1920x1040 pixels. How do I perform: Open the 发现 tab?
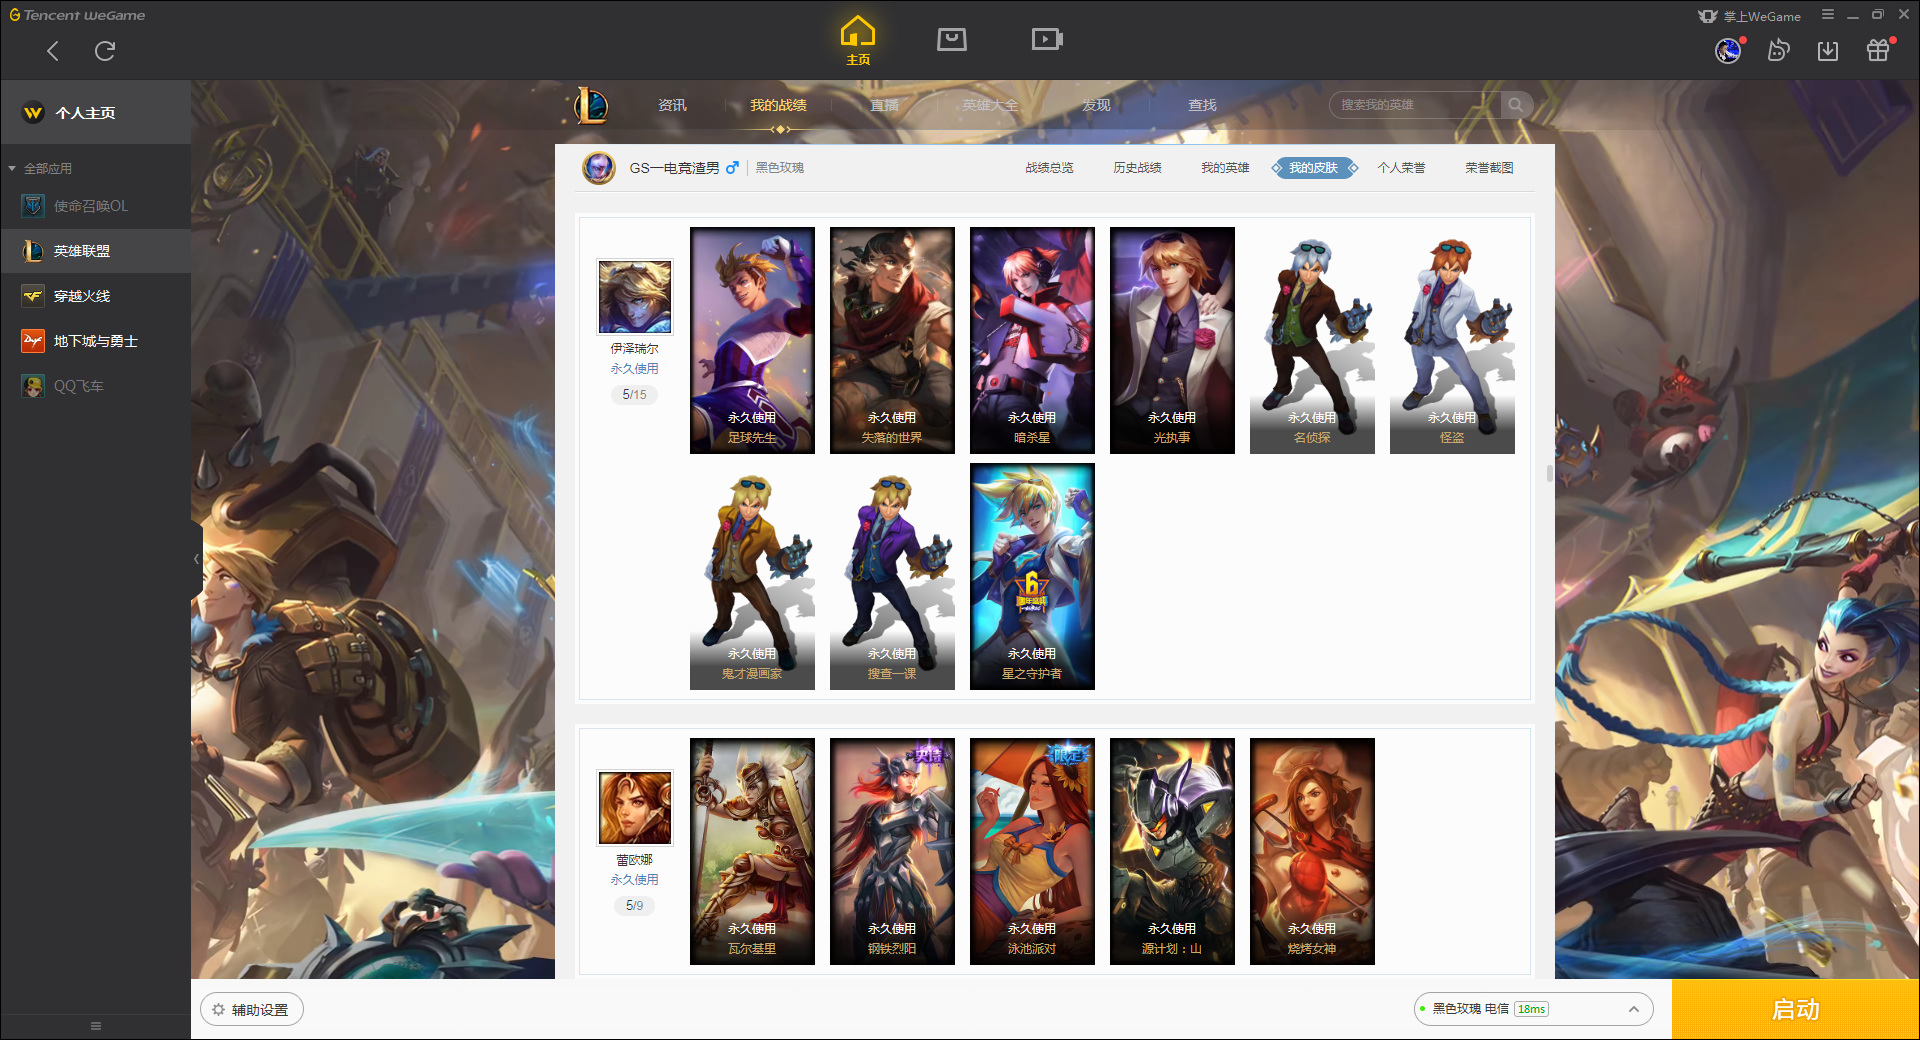point(1096,105)
